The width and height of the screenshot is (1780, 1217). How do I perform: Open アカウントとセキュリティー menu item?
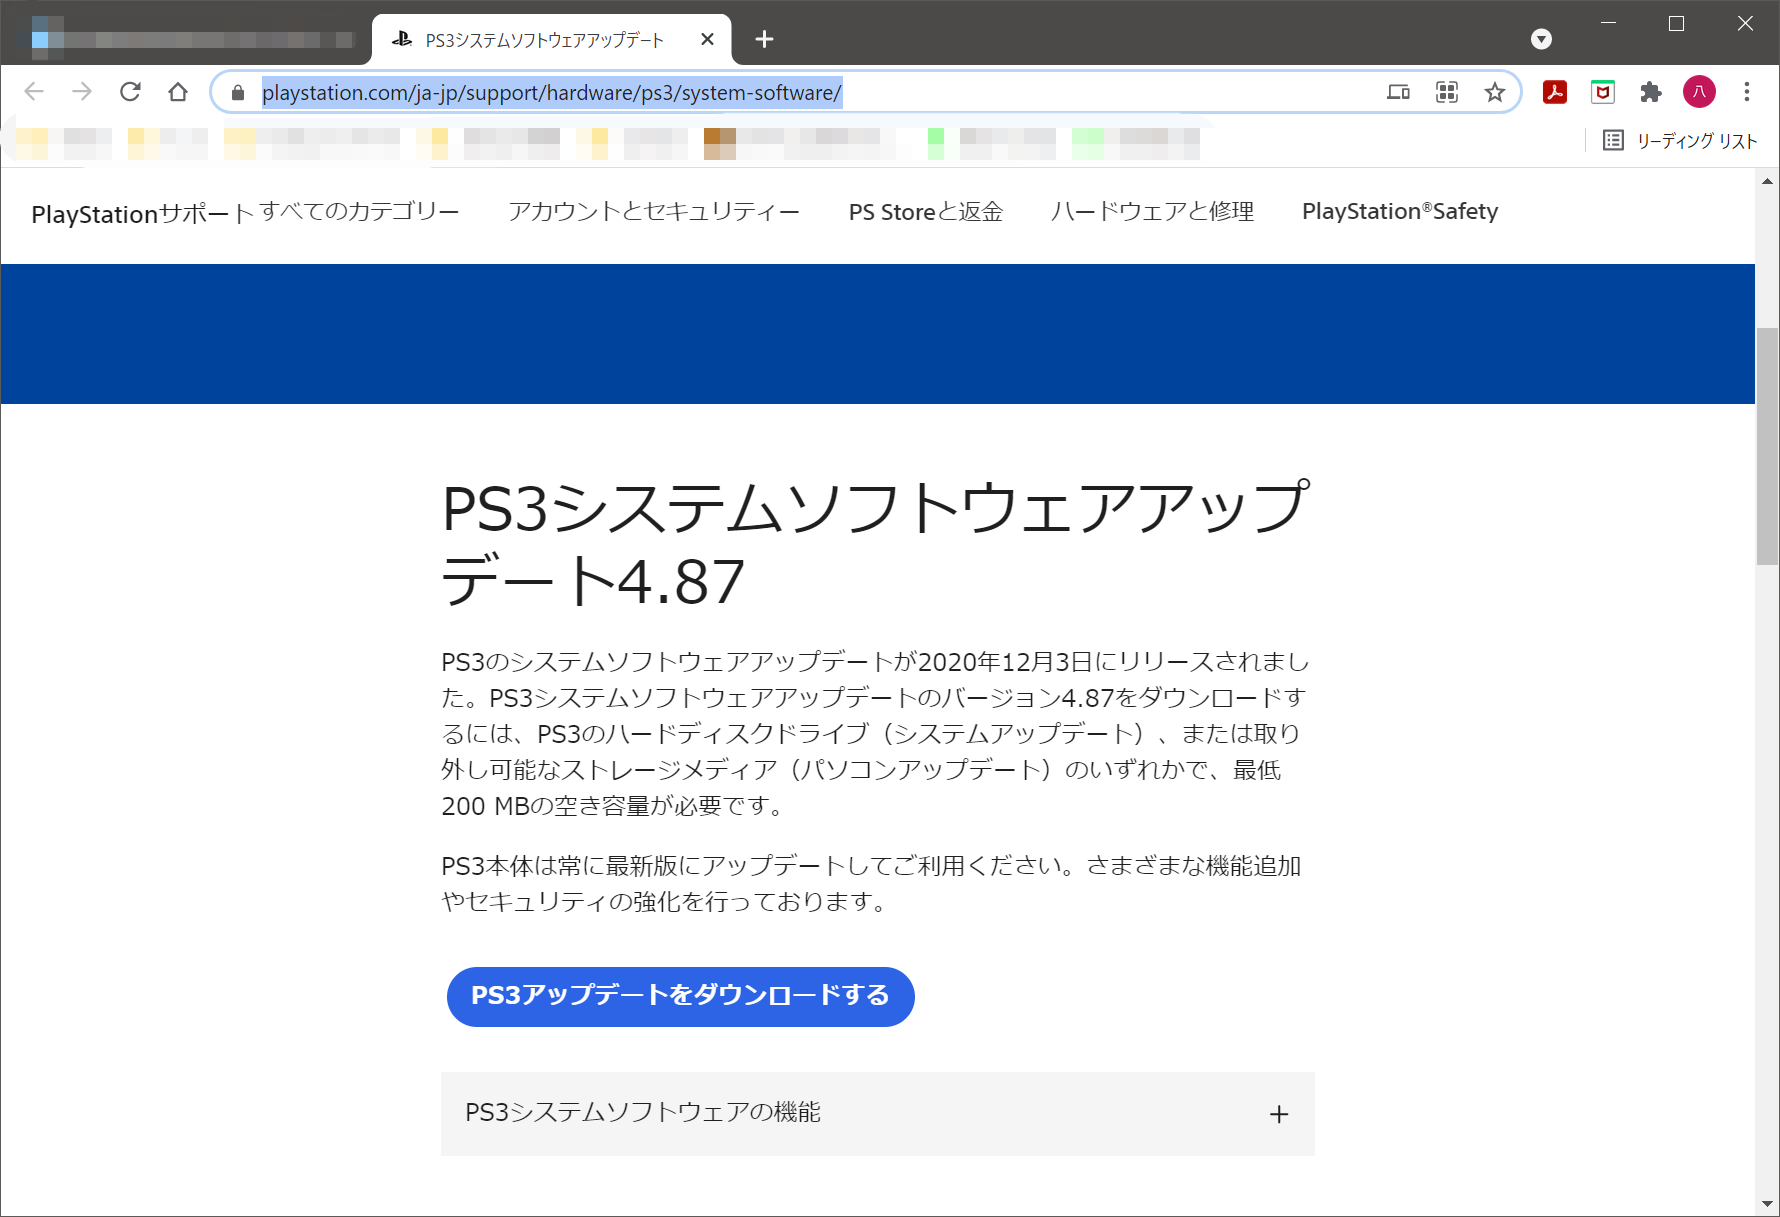tap(654, 211)
